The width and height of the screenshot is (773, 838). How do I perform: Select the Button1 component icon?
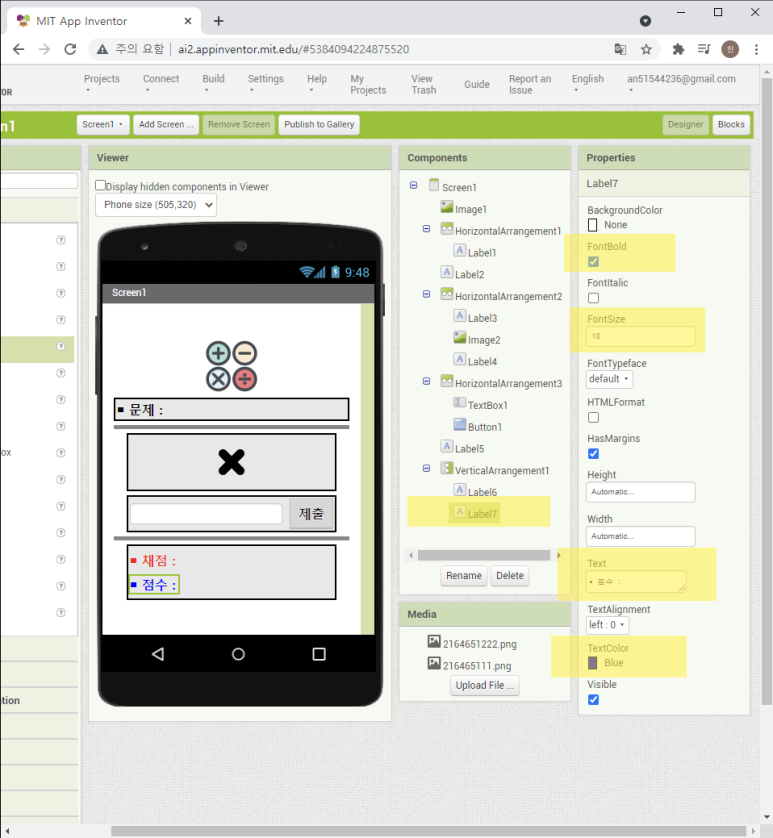(x=460, y=424)
